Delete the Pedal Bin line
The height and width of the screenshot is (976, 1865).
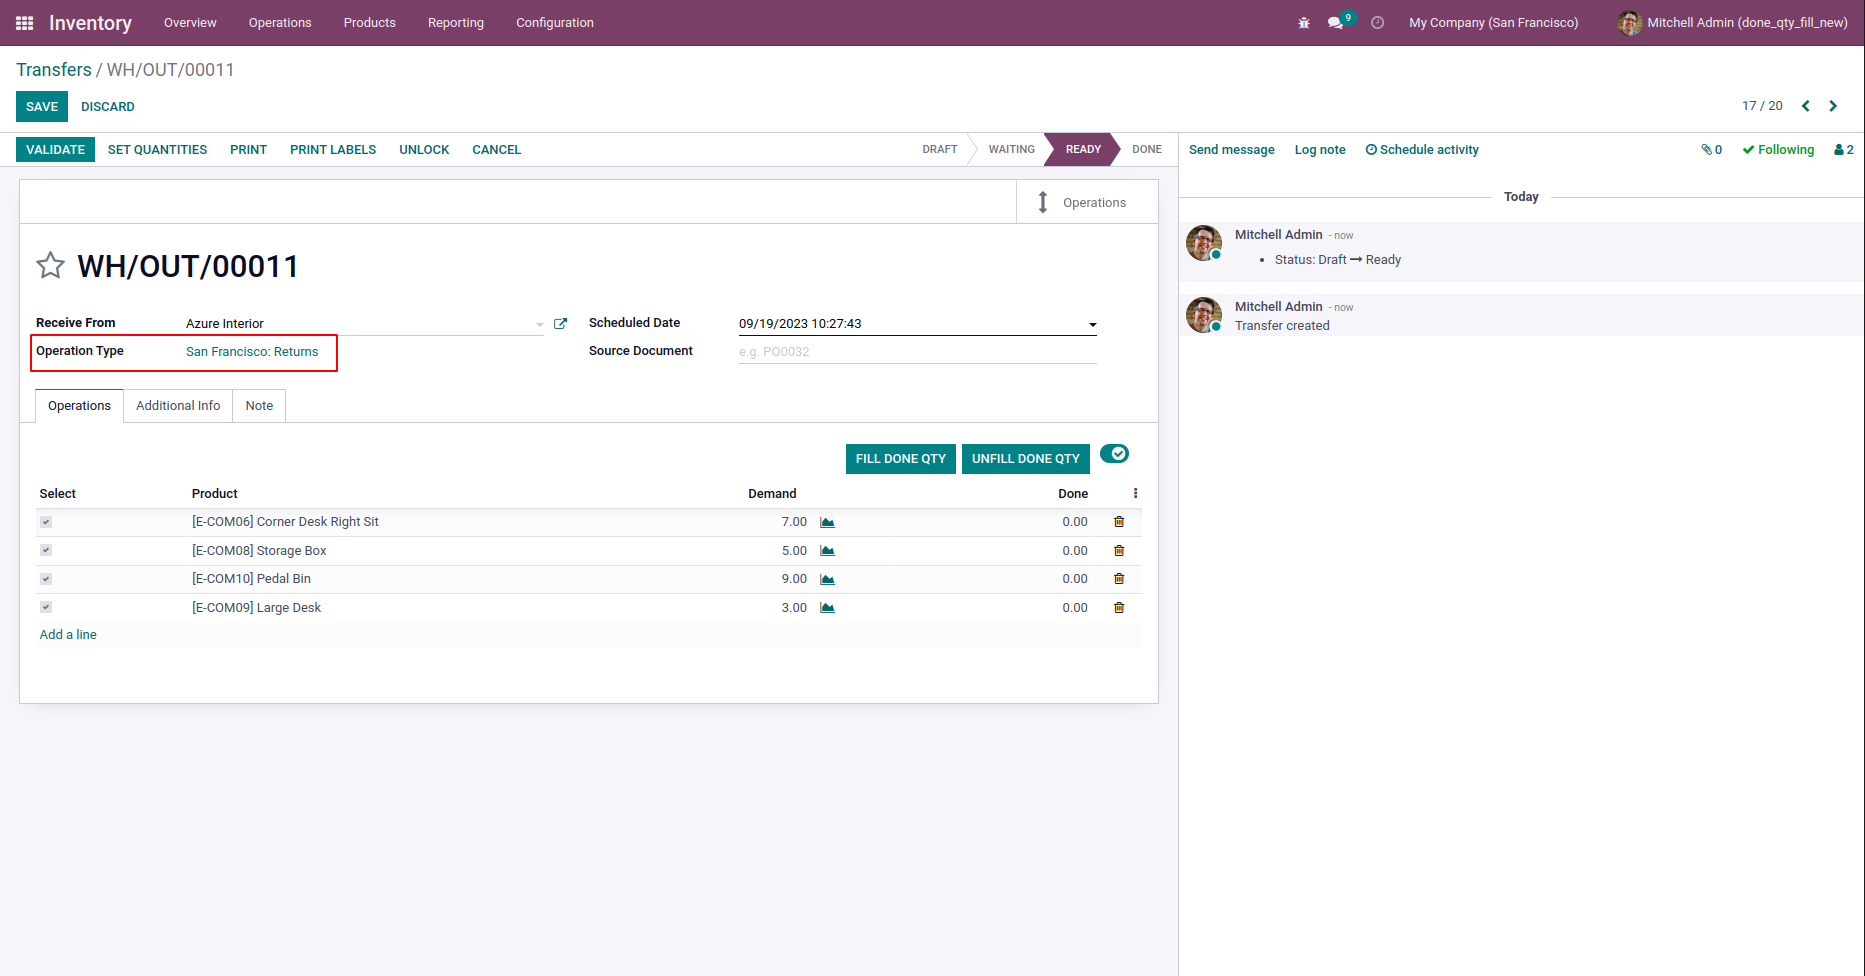pyautogui.click(x=1119, y=579)
